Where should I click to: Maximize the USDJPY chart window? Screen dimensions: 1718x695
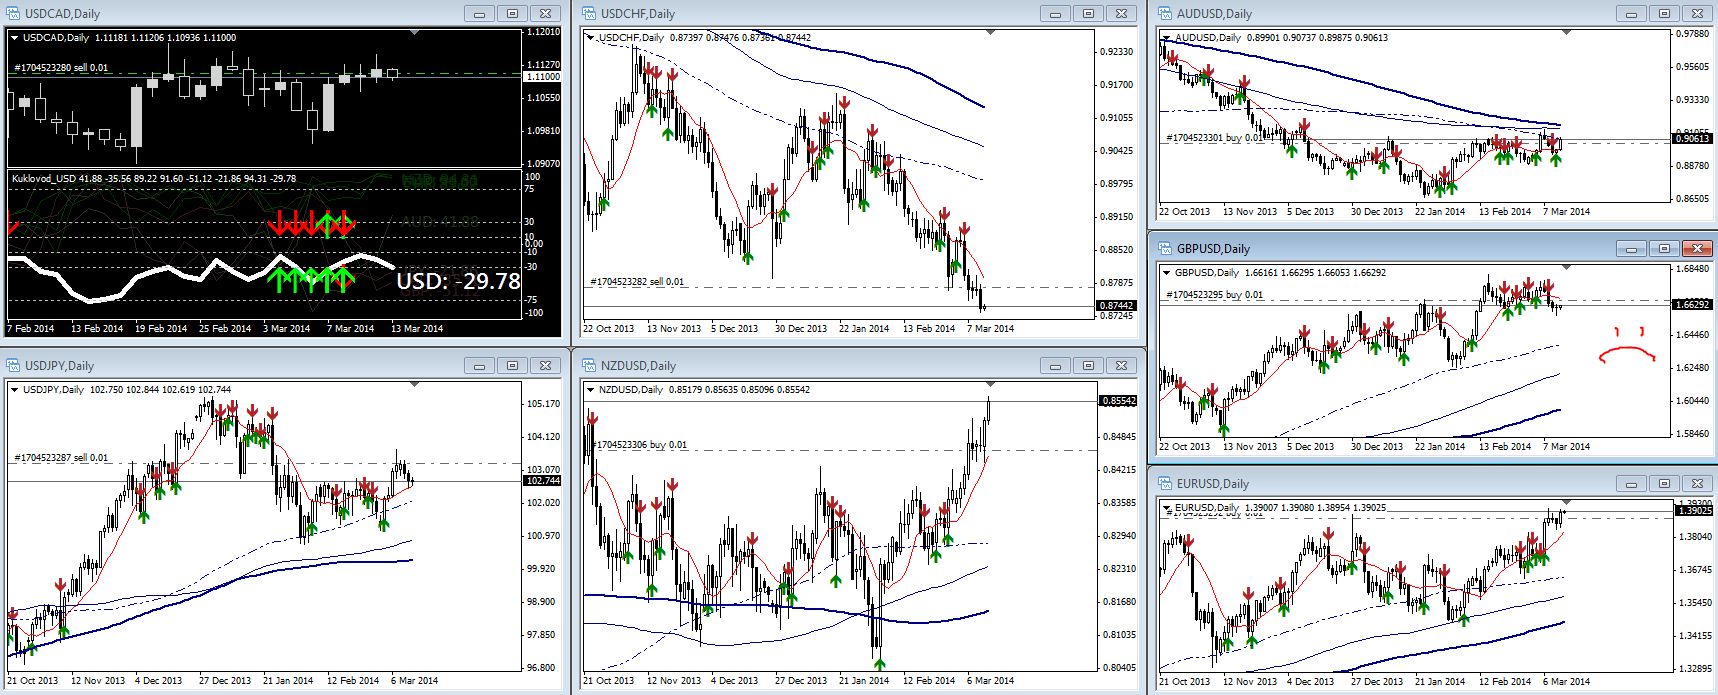(512, 366)
